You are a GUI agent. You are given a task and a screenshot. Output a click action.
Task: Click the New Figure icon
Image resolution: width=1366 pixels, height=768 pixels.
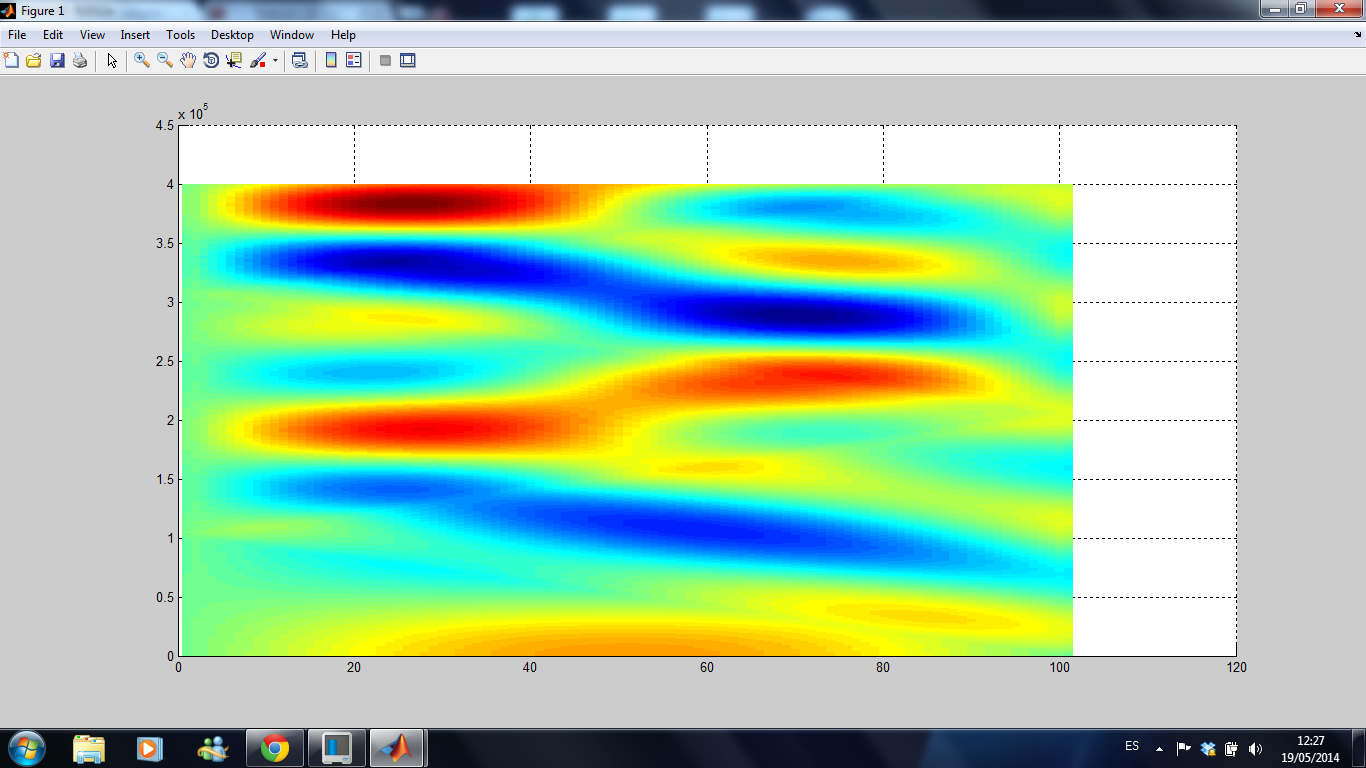(x=12, y=61)
